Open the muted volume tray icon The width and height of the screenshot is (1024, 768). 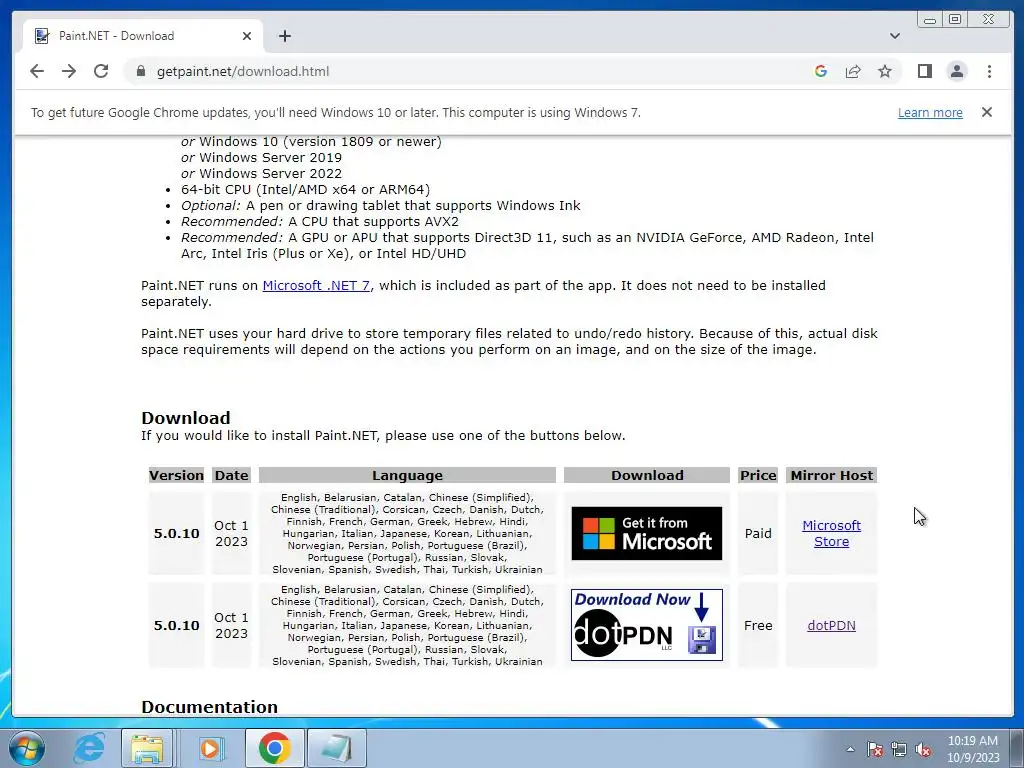point(923,749)
